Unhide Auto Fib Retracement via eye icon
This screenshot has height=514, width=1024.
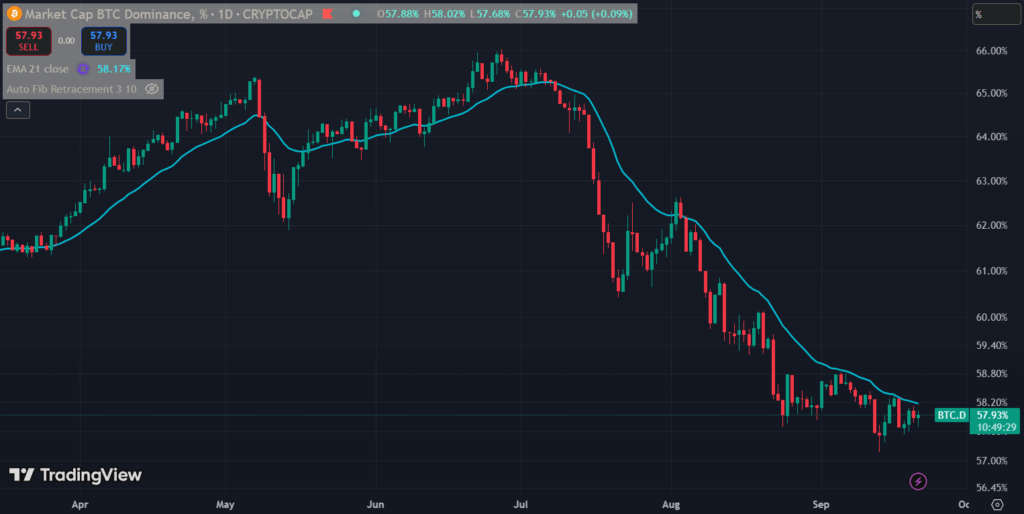(152, 89)
